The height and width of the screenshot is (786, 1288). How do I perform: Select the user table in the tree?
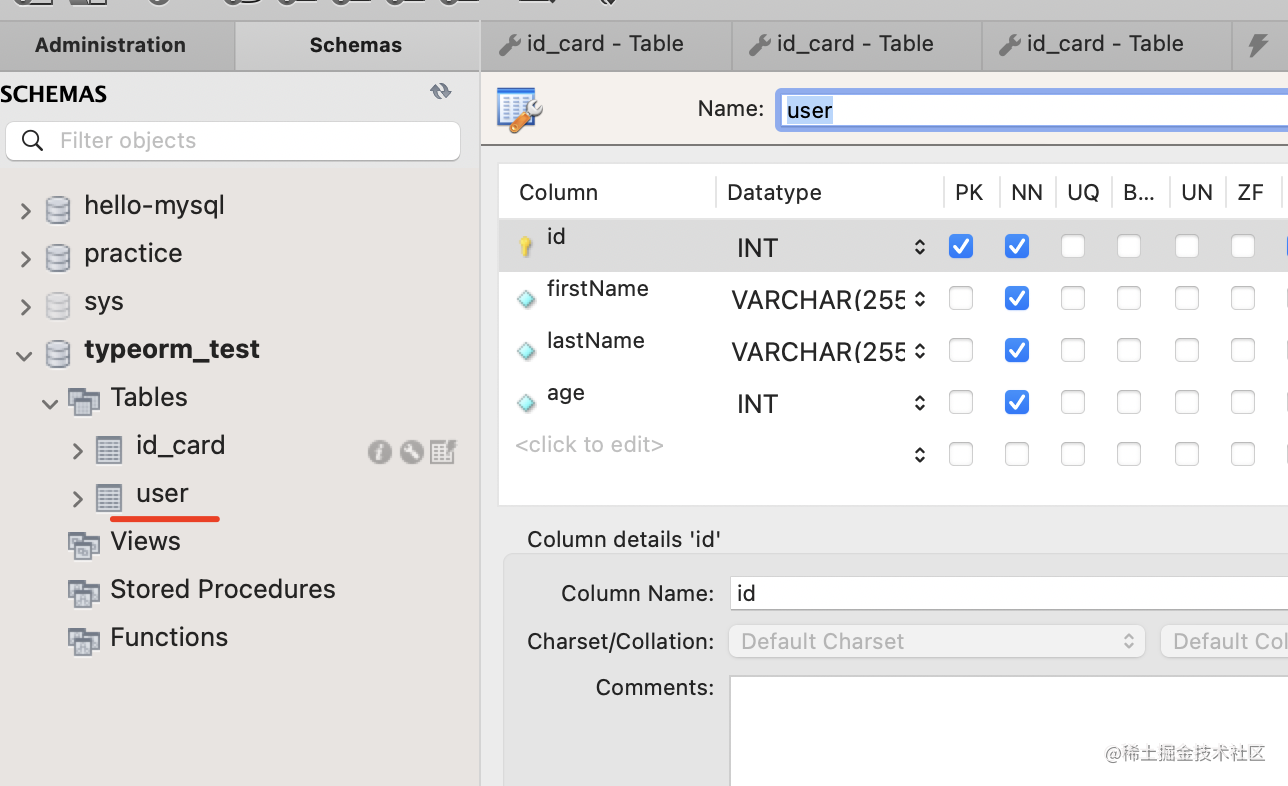(x=162, y=494)
